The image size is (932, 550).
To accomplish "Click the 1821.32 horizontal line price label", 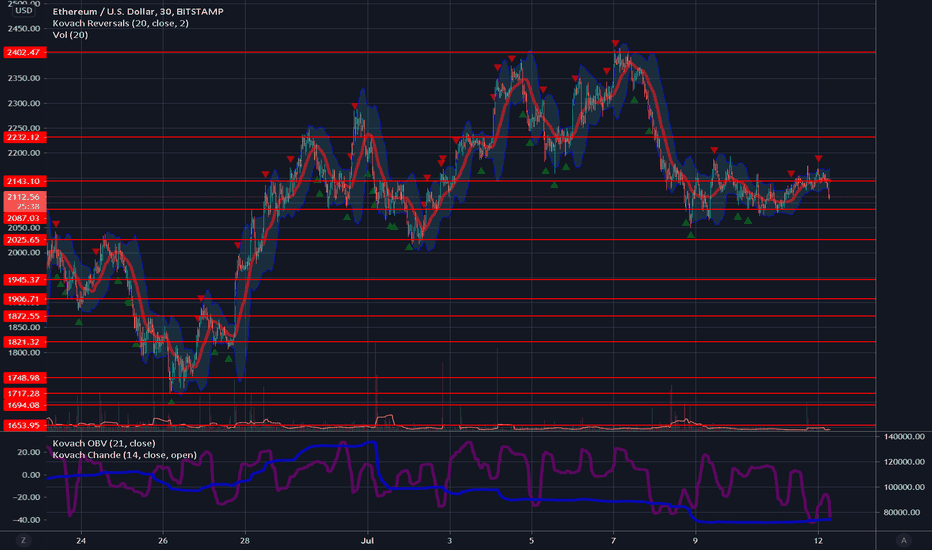I will (x=24, y=342).
